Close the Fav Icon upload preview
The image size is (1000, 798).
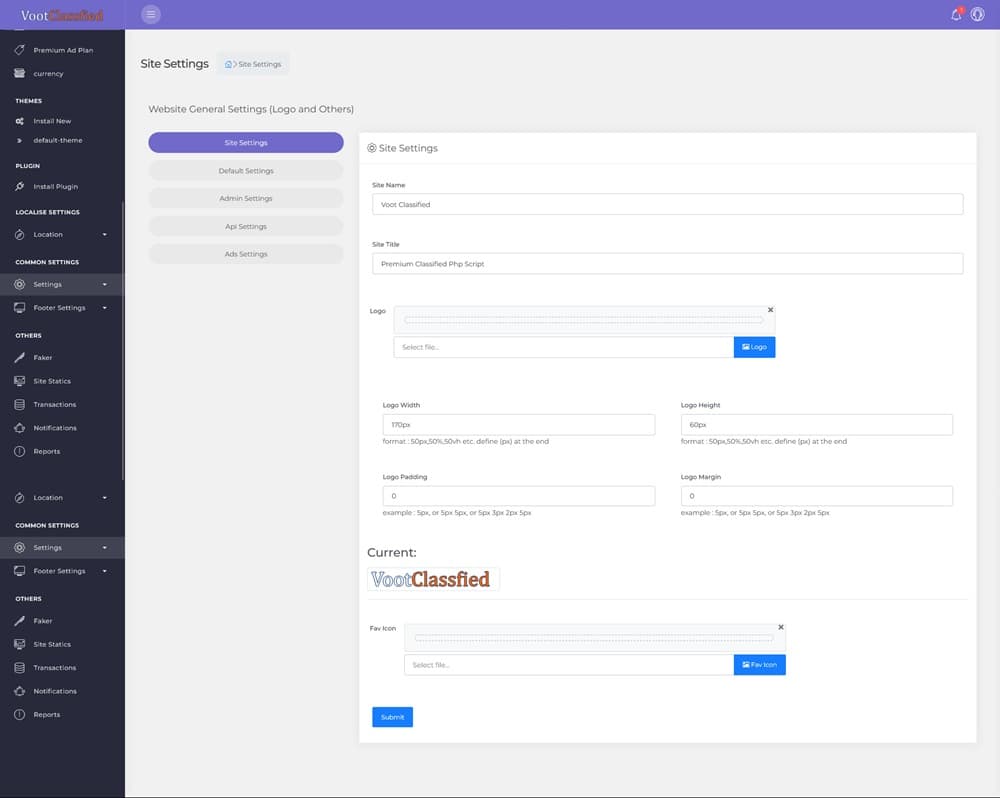click(x=781, y=627)
